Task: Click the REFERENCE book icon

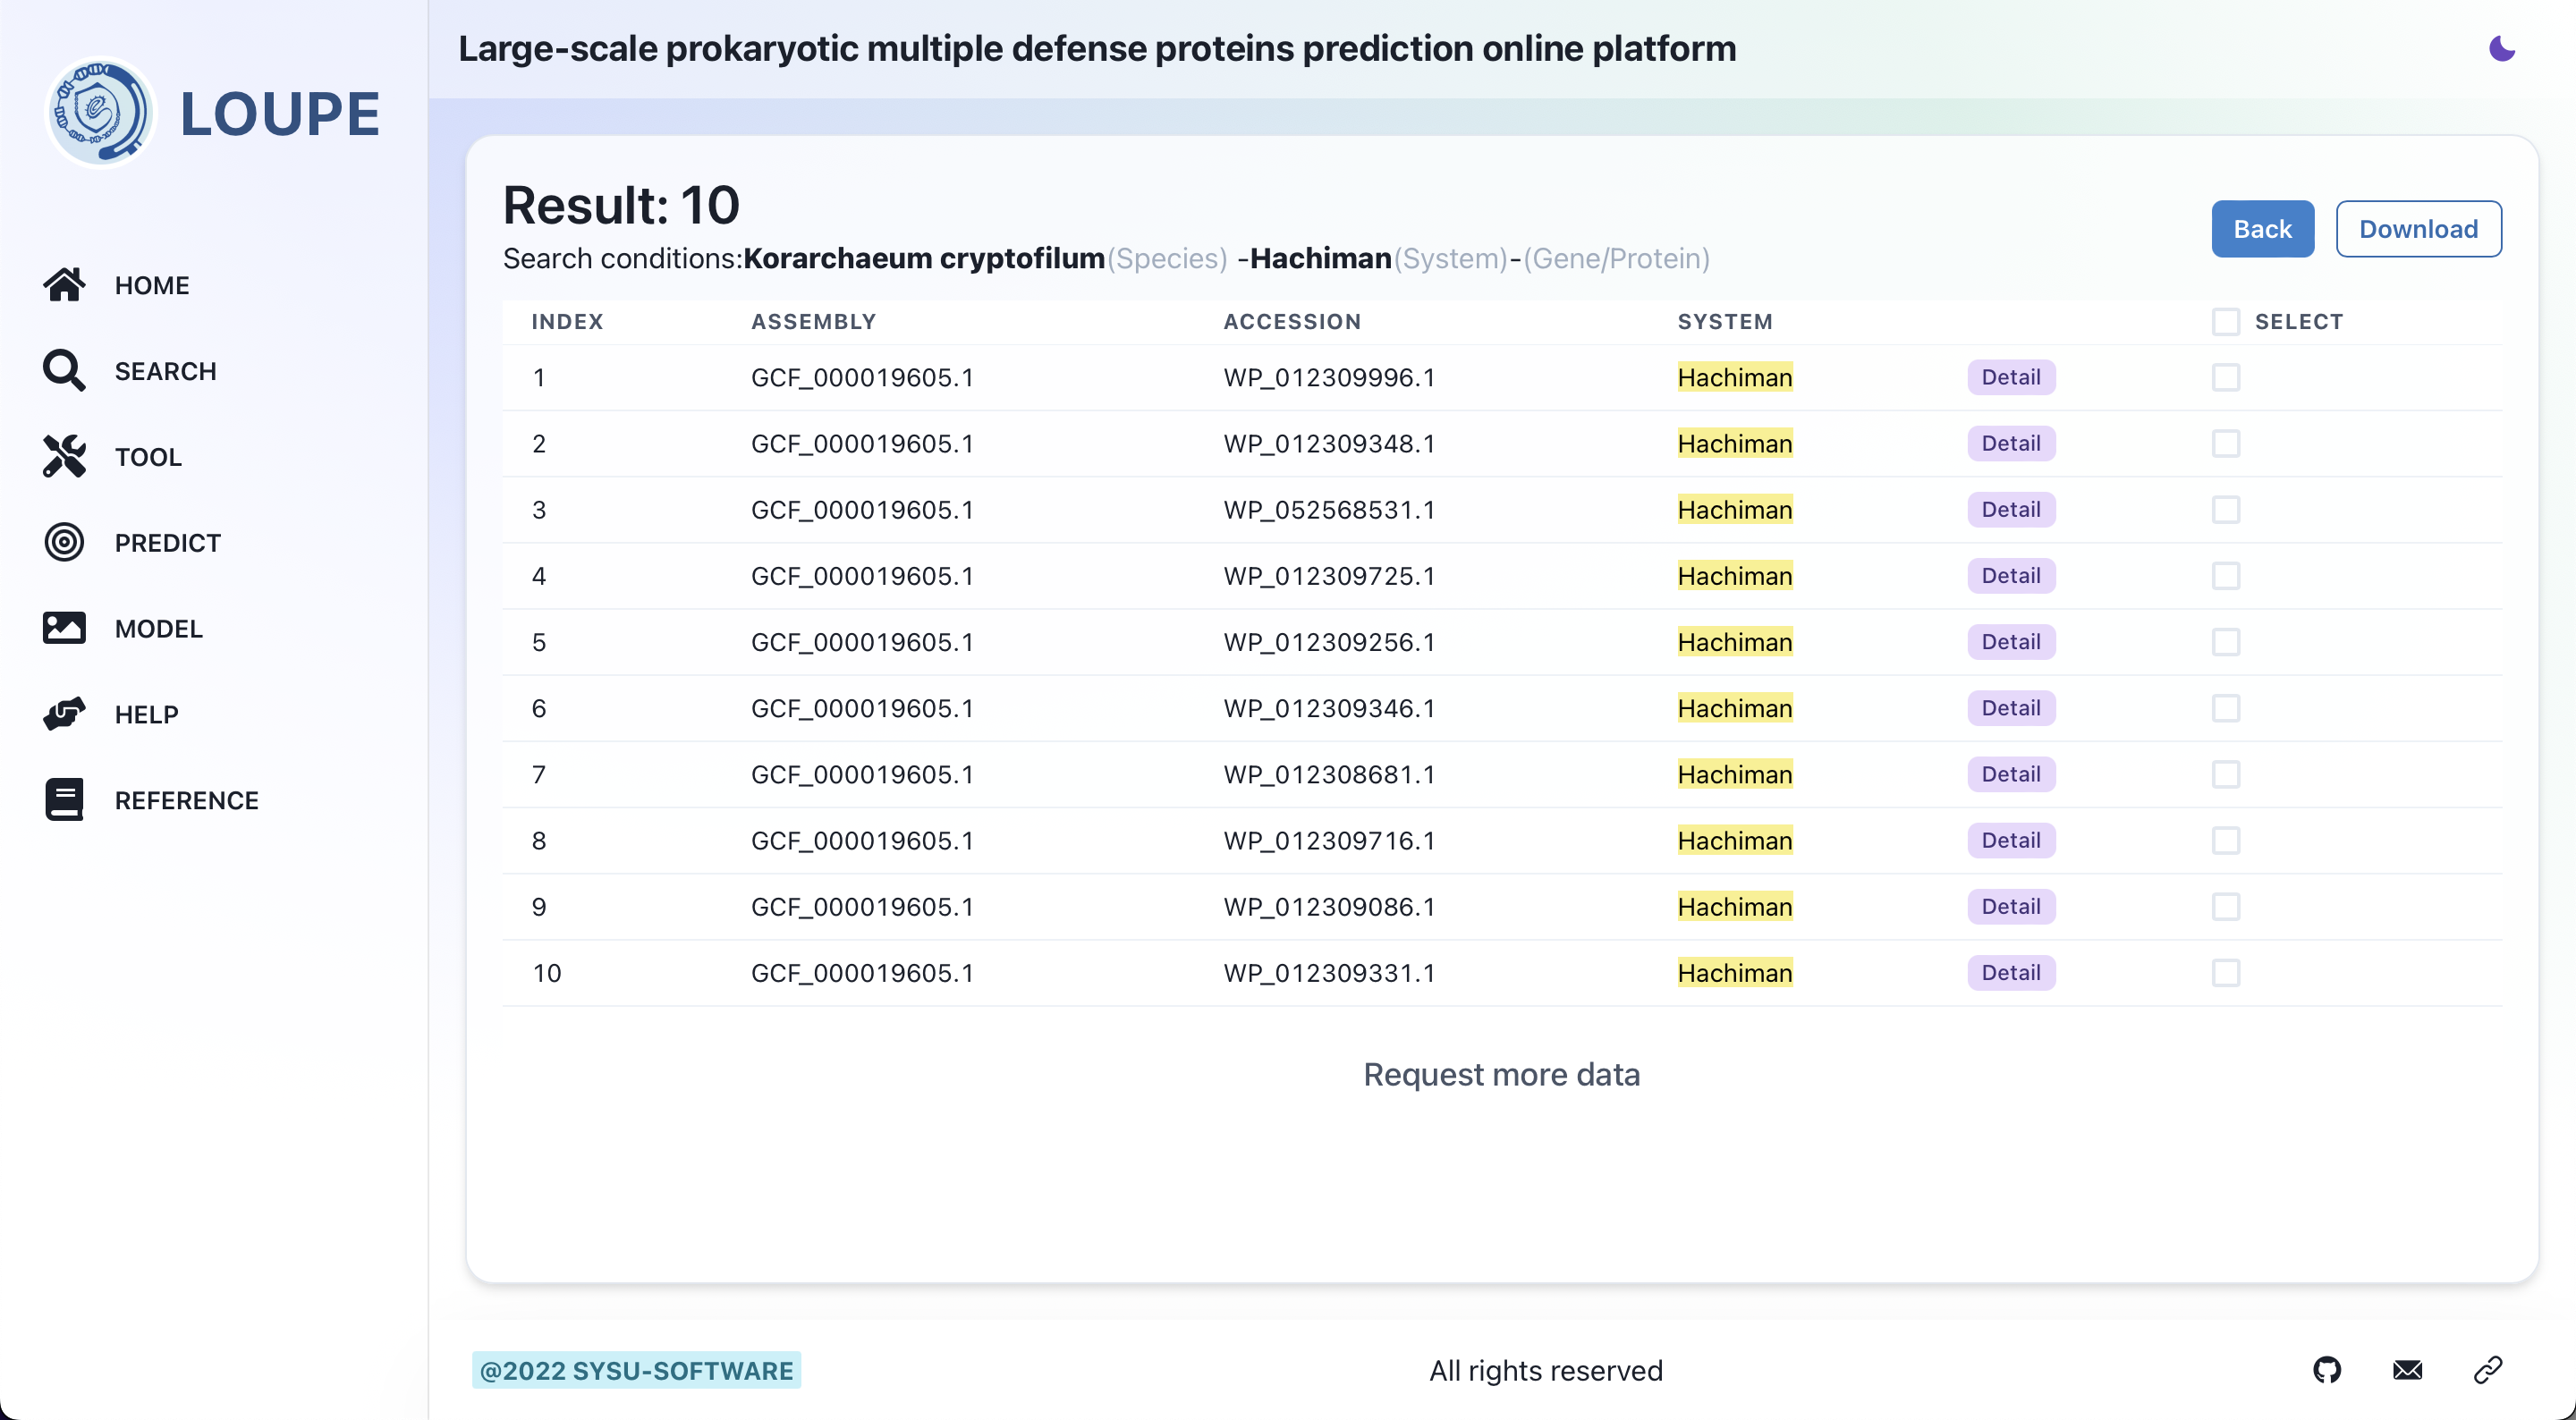Action: (64, 800)
